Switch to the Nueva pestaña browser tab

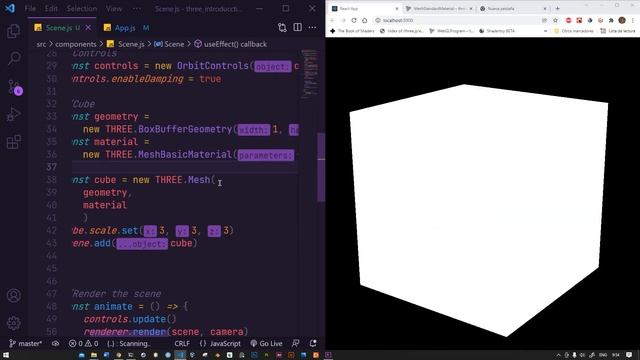click(513, 9)
